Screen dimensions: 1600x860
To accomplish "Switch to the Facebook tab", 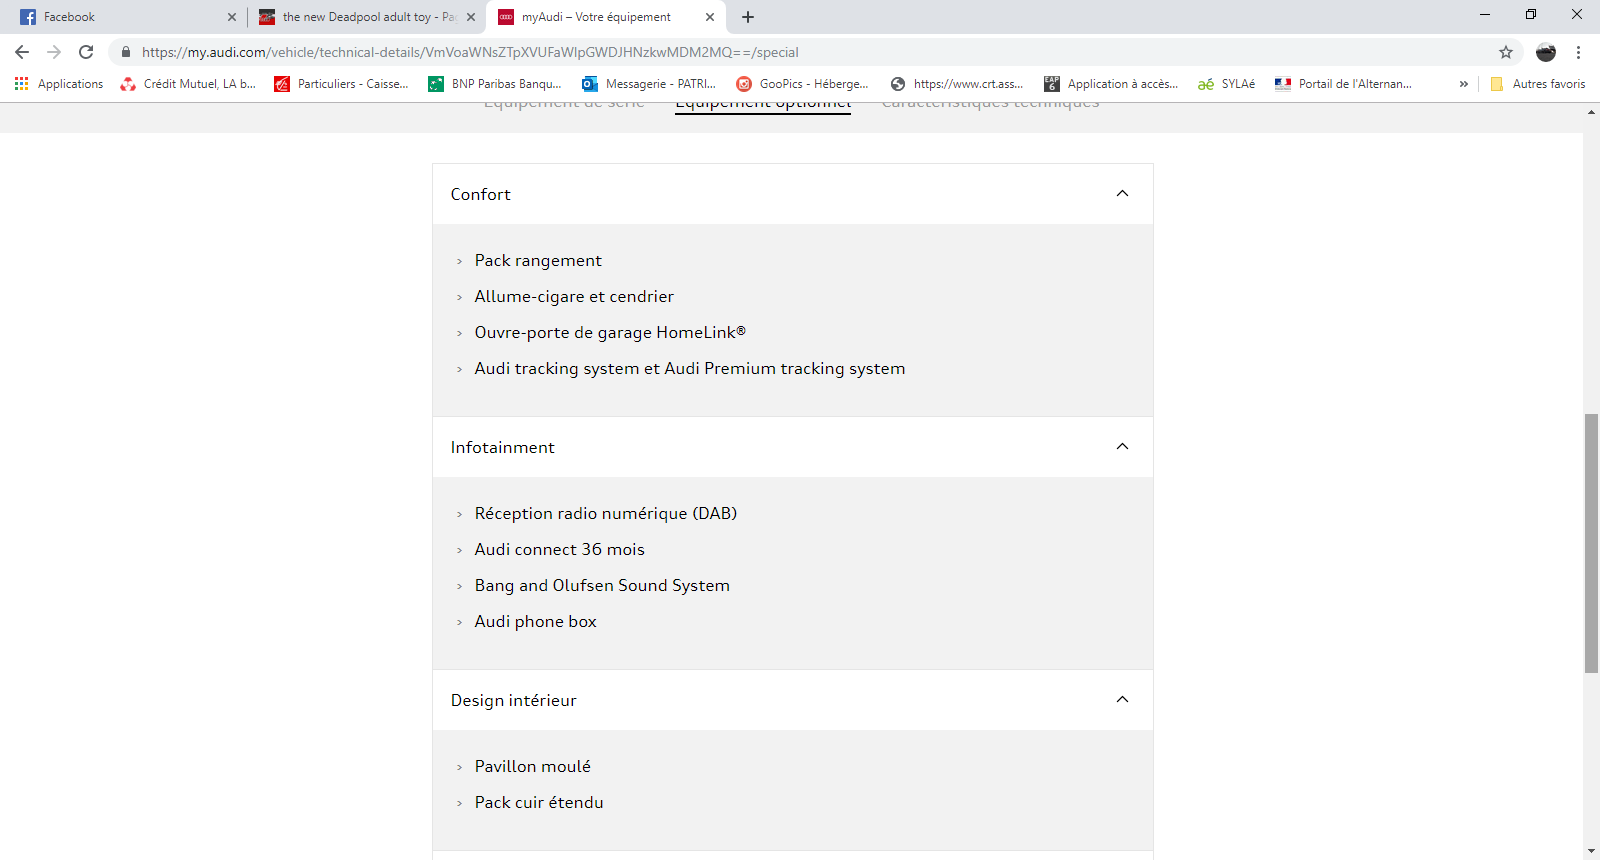I will pyautogui.click(x=120, y=17).
